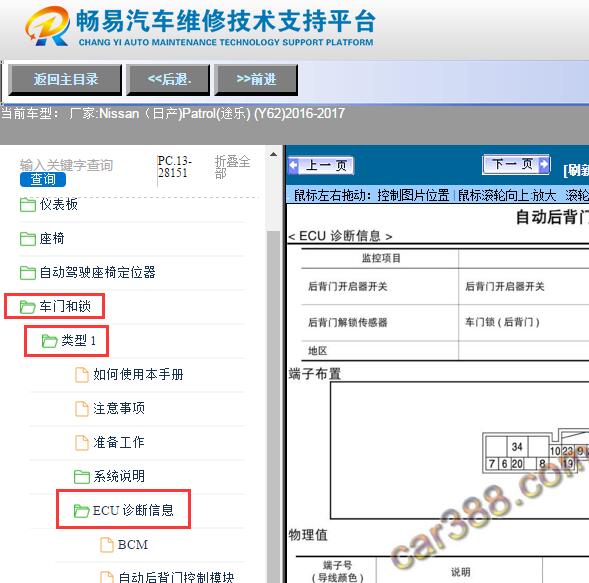Expand the 系统说明 folder
This screenshot has width=589, height=583.
pos(119,476)
